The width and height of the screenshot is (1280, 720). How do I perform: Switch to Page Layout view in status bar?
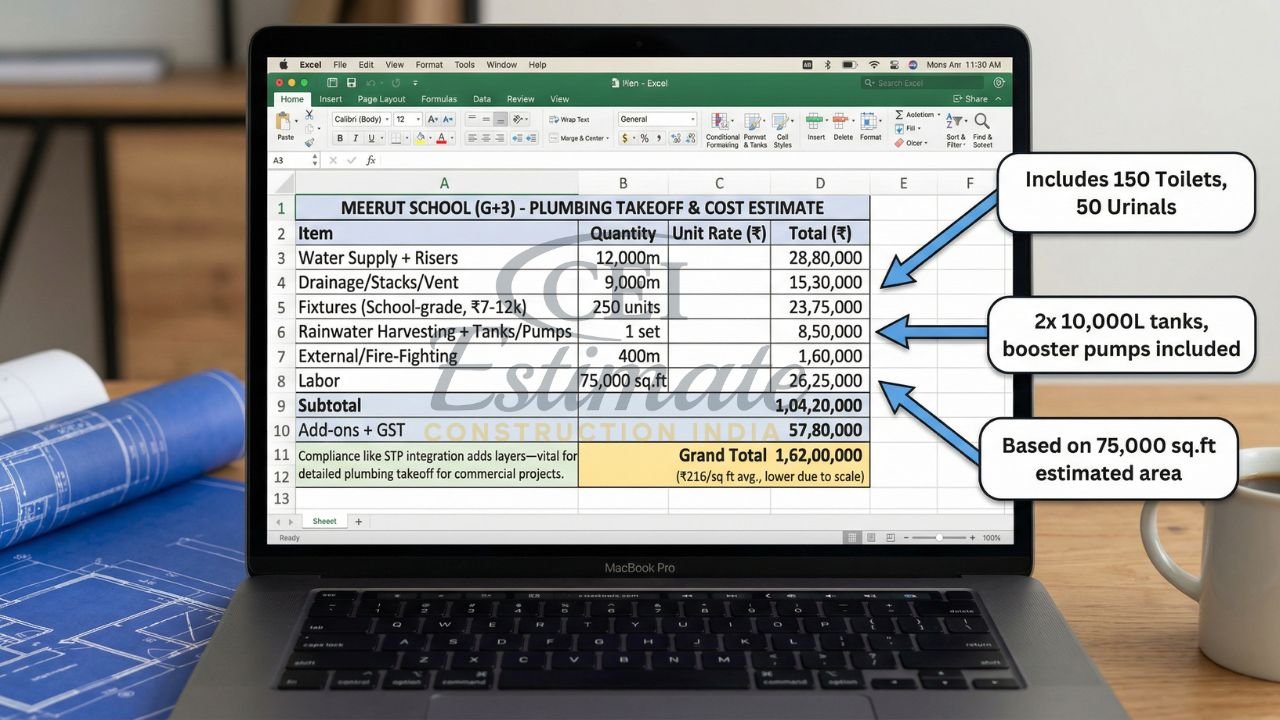(870, 537)
